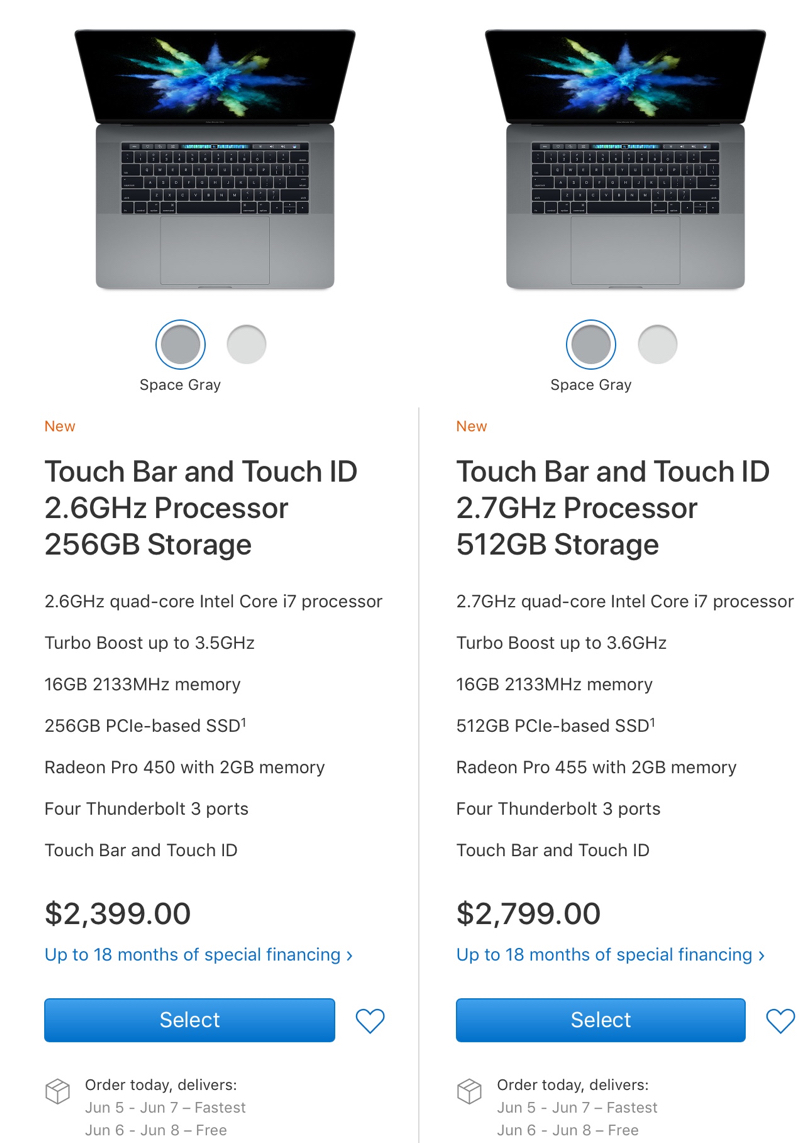
Task: Click delivery box icon under 2.7GHz model
Action: click(469, 1091)
